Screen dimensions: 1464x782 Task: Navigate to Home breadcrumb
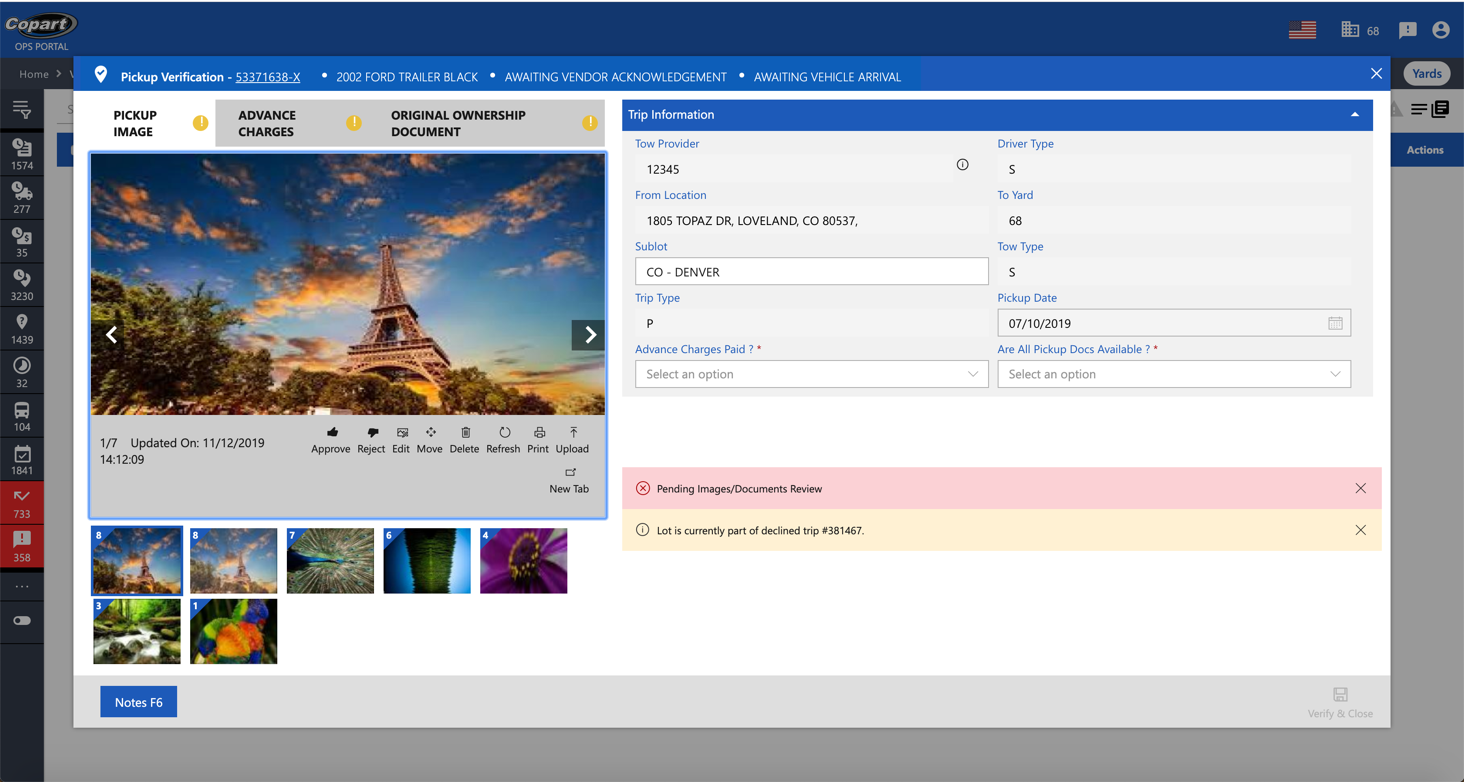pyautogui.click(x=33, y=74)
